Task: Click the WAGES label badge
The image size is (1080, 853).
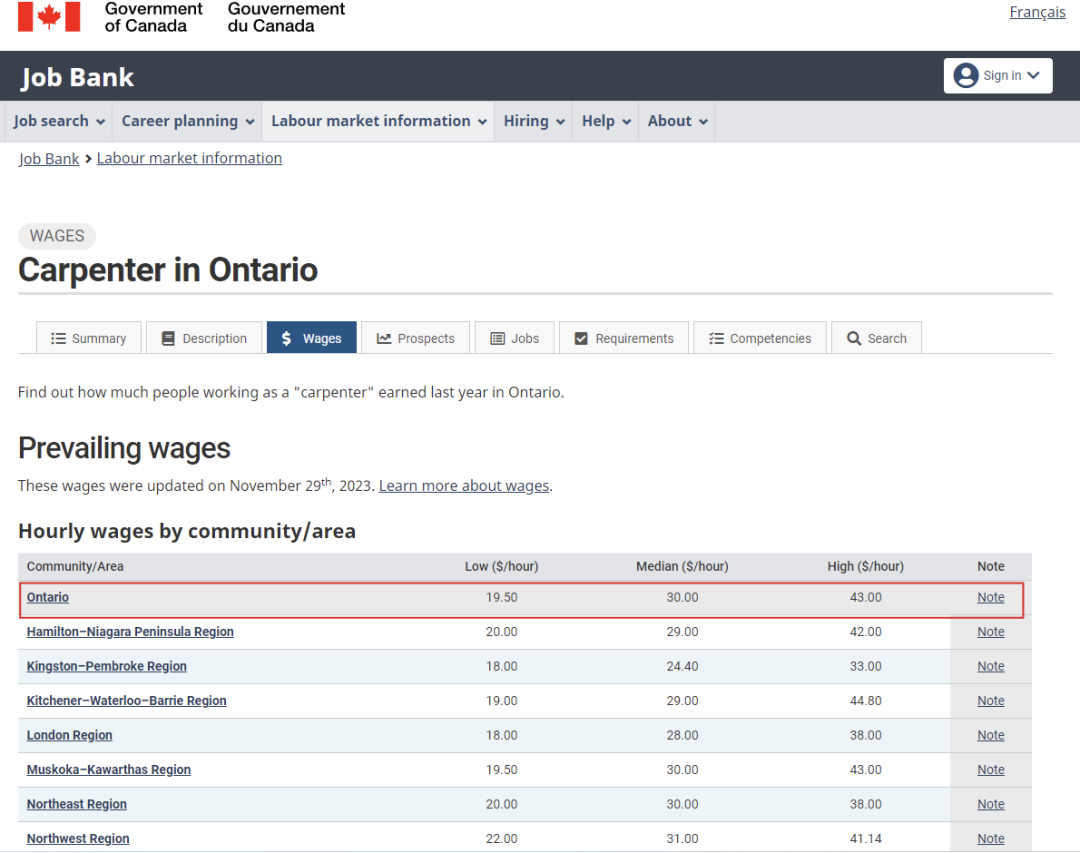Action: [57, 236]
